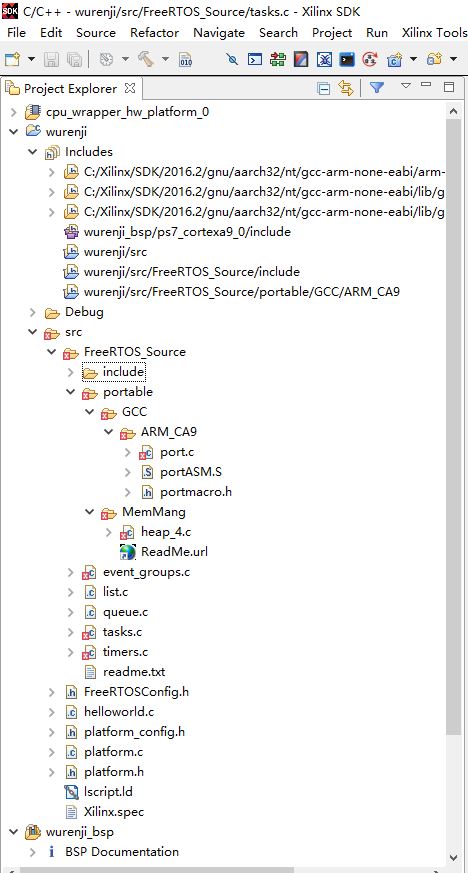Viewport: 468px width, 873px height.
Task: Collapse the FreeRTOS_Source folder
Action: click(52, 352)
